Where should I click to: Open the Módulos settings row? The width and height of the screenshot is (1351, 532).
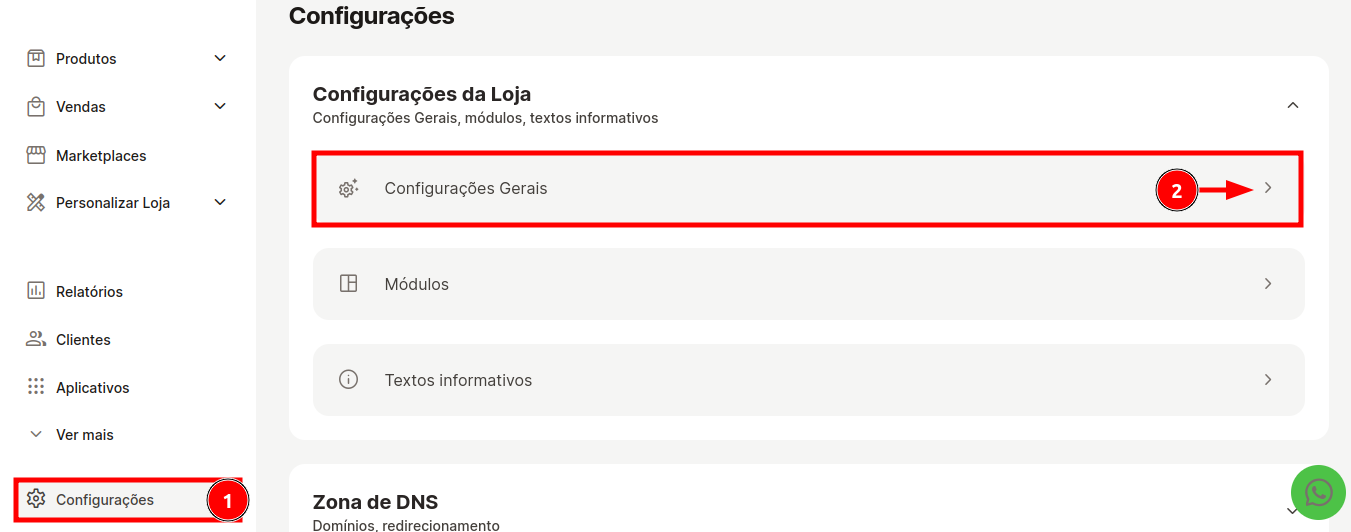pos(808,284)
